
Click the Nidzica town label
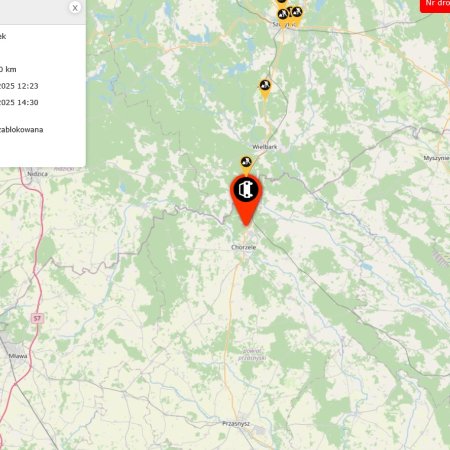click(x=37, y=174)
